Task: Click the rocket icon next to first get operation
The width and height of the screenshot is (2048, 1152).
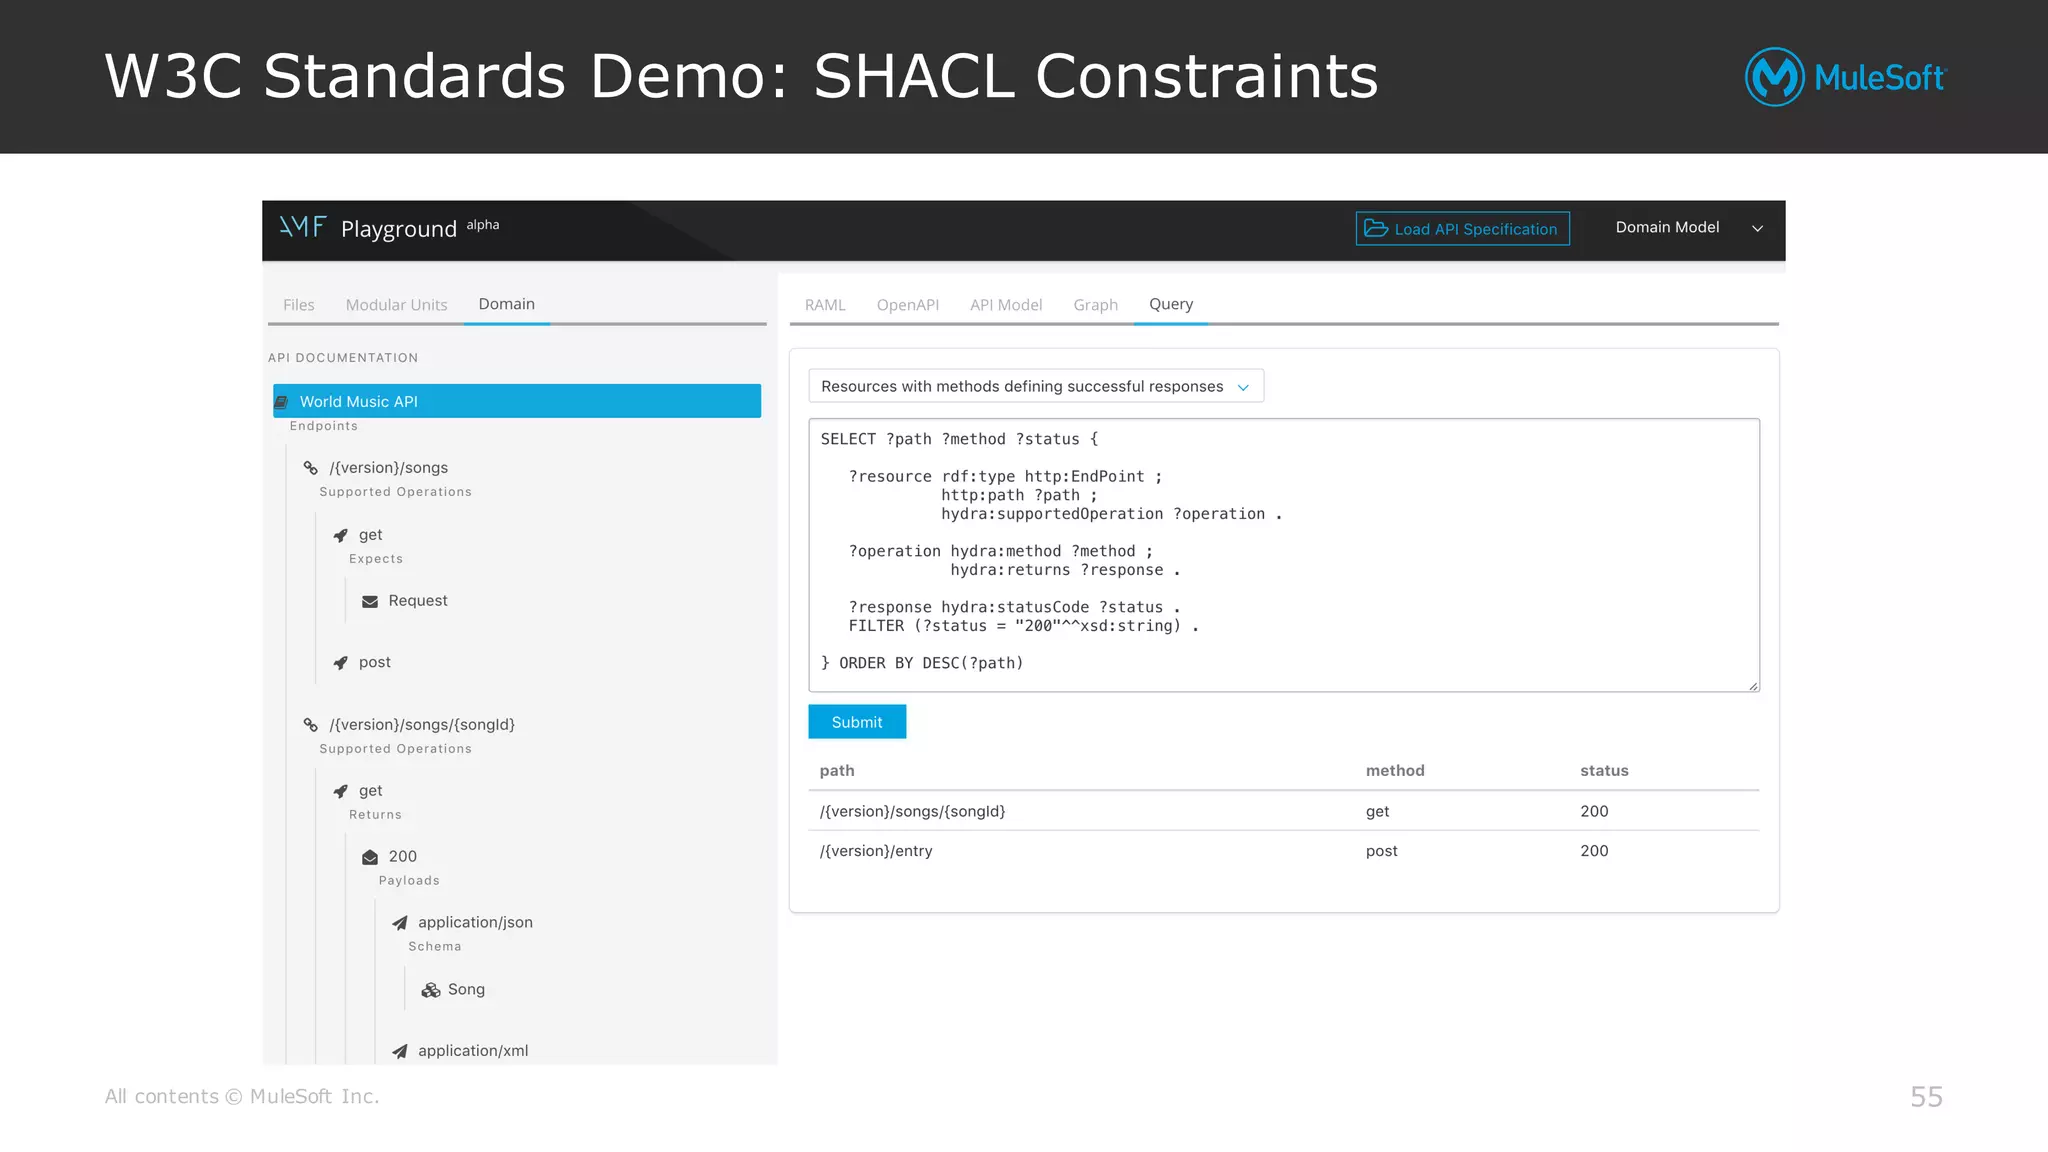Action: click(x=341, y=535)
